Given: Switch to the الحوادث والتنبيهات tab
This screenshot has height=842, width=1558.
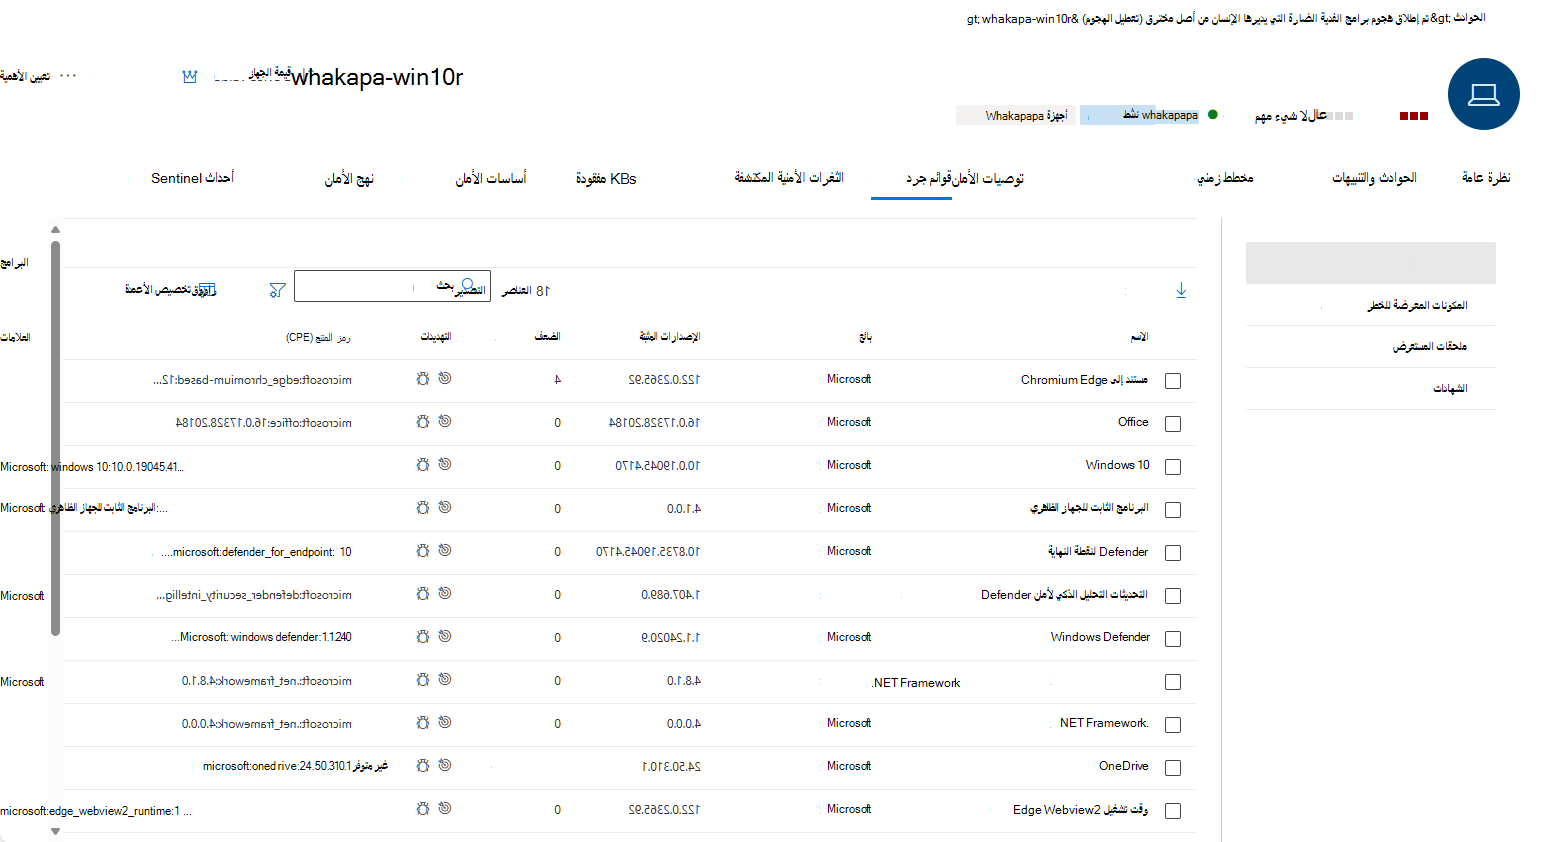Looking at the screenshot, I should click(x=1374, y=178).
